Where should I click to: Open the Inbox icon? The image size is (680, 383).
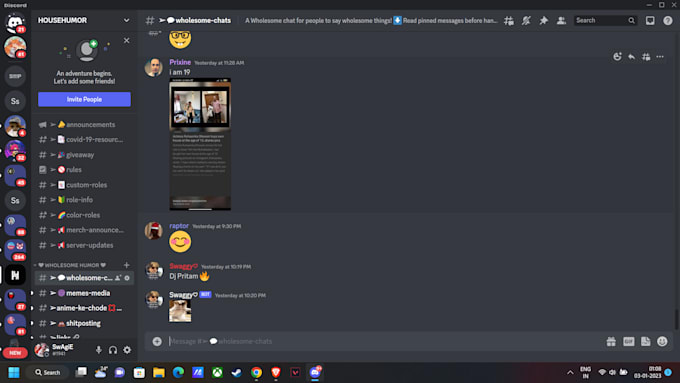pos(650,20)
